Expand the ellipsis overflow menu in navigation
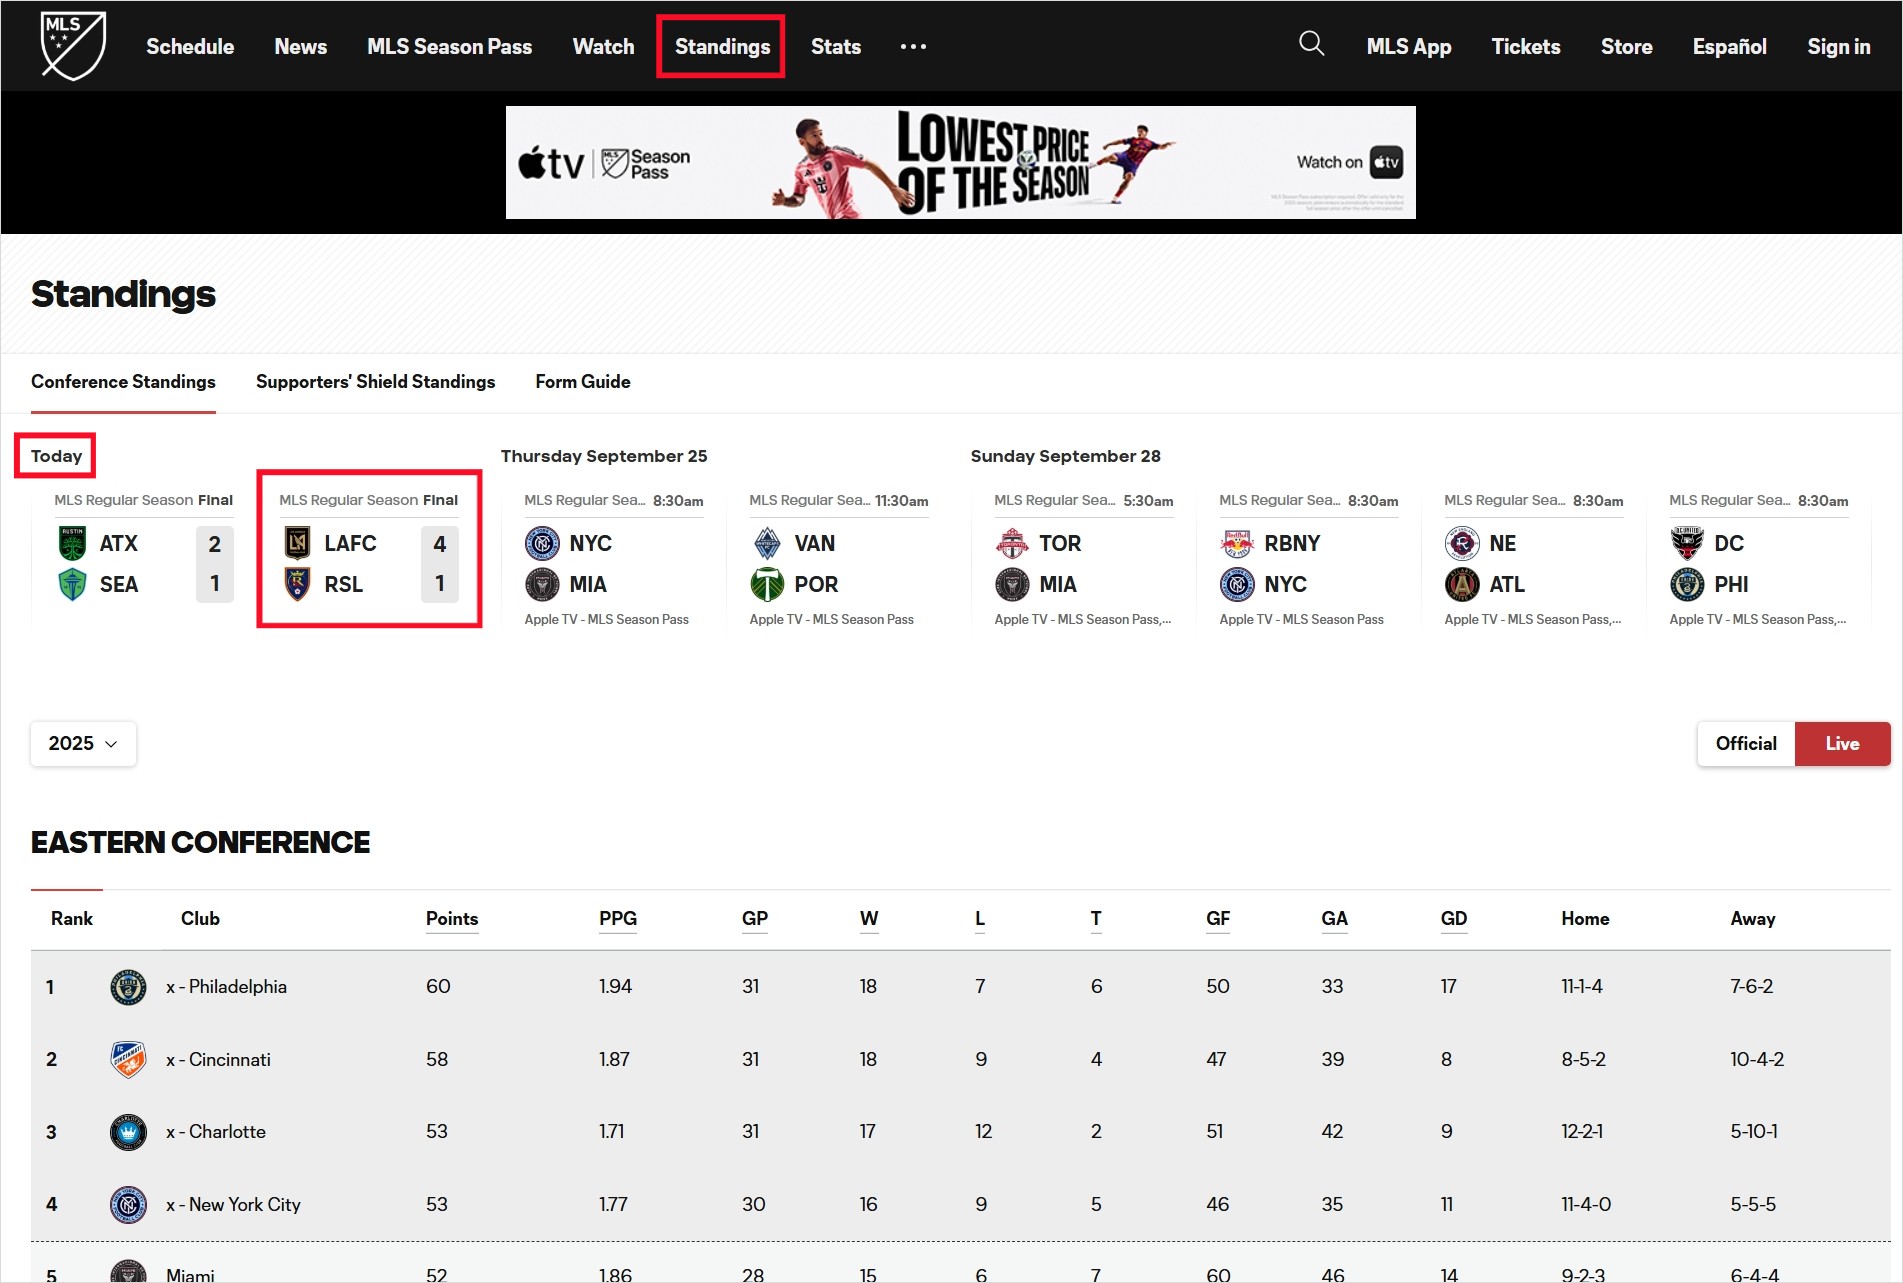1903x1283 pixels. click(x=912, y=46)
